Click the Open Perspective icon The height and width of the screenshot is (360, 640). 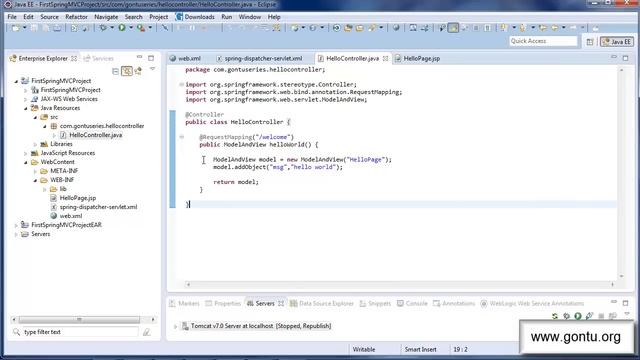click(590, 42)
